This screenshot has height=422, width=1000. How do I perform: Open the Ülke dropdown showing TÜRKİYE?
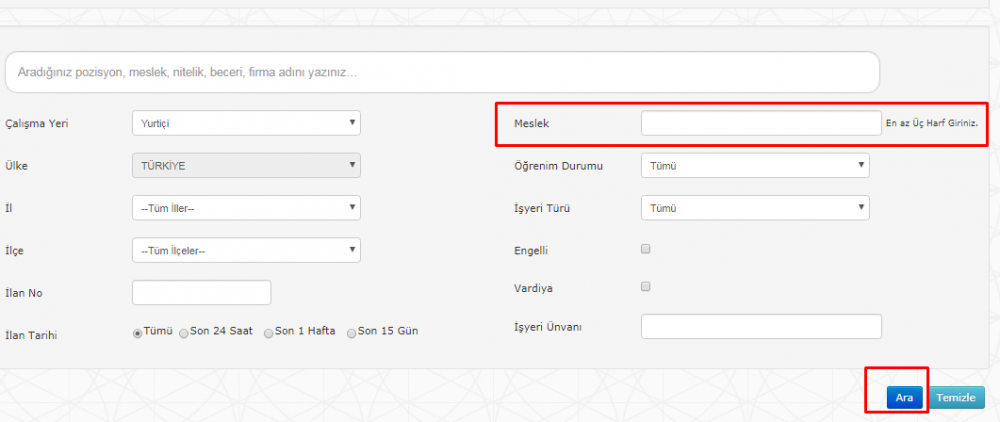point(246,165)
